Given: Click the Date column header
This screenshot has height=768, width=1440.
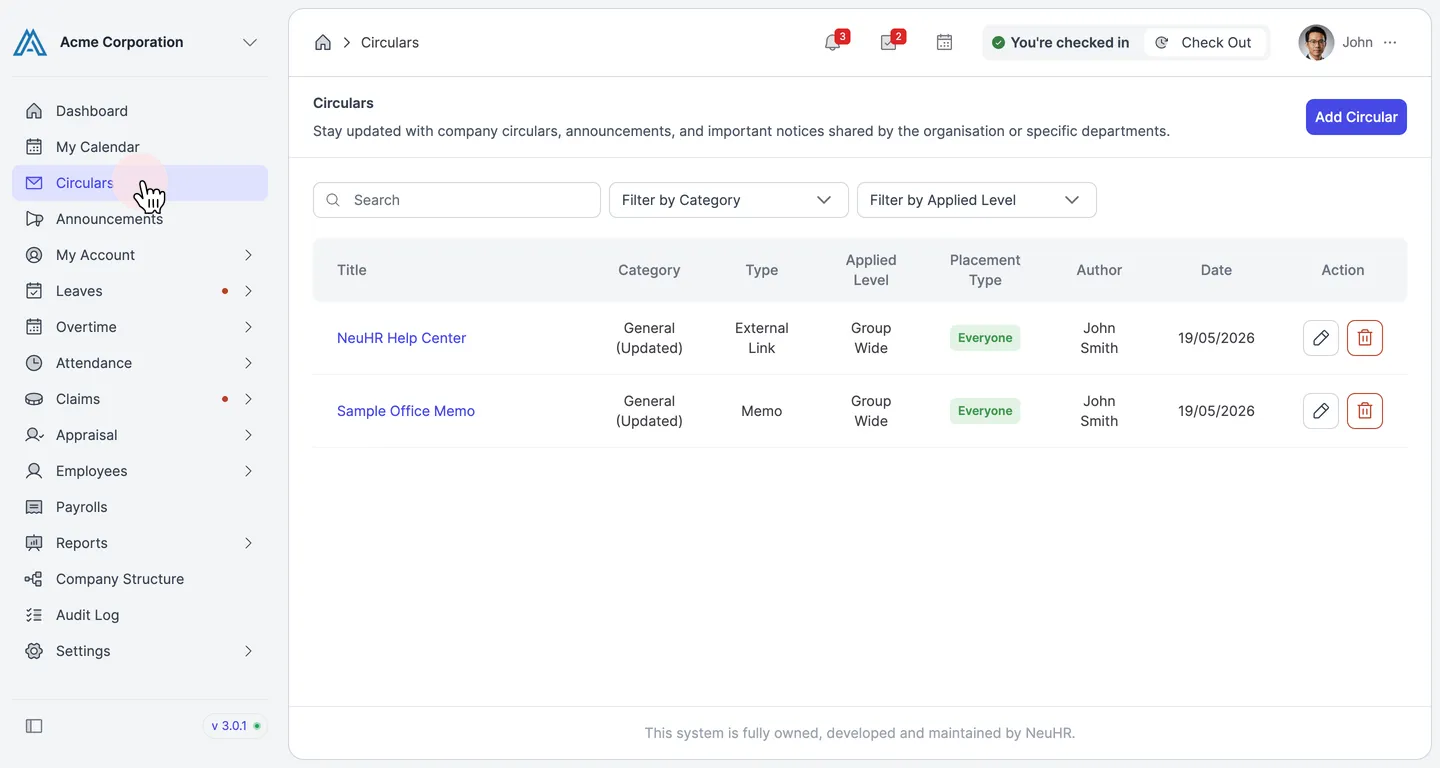Looking at the screenshot, I should tap(1216, 270).
